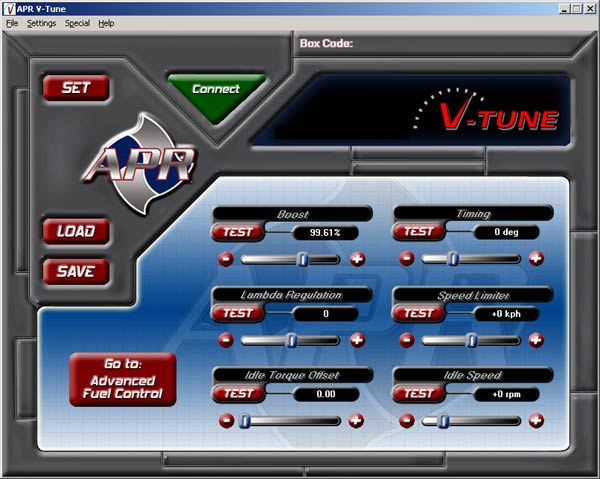
Task: Click the Lambda Regulation slider handle
Action: coord(292,341)
